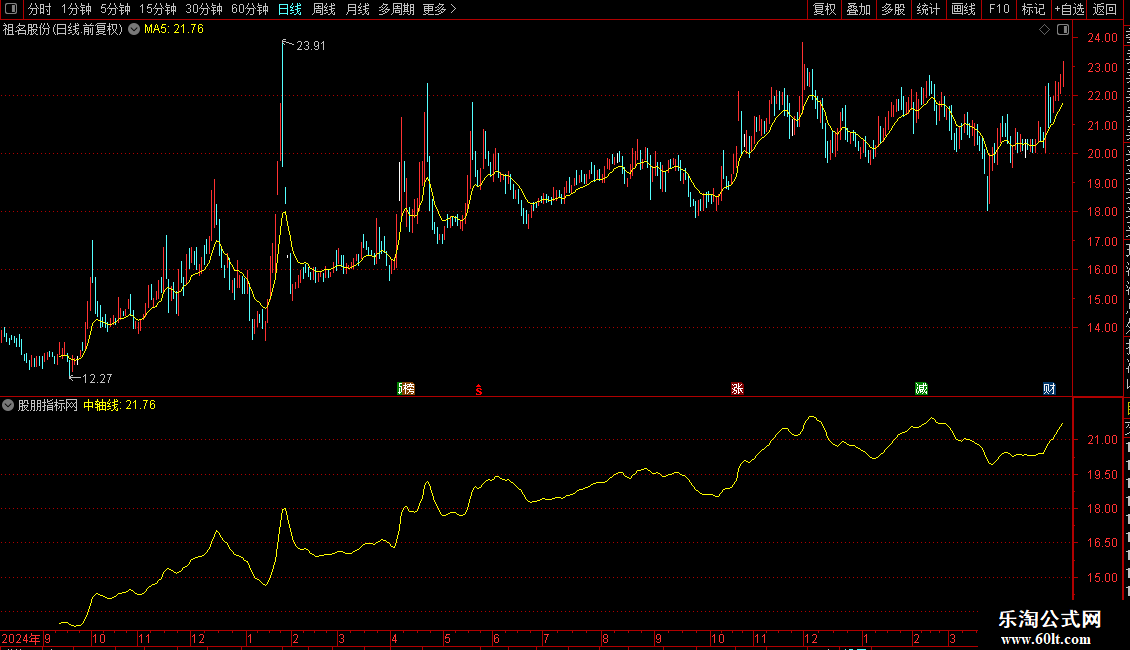Select the 15分钟 period

tap(157, 9)
